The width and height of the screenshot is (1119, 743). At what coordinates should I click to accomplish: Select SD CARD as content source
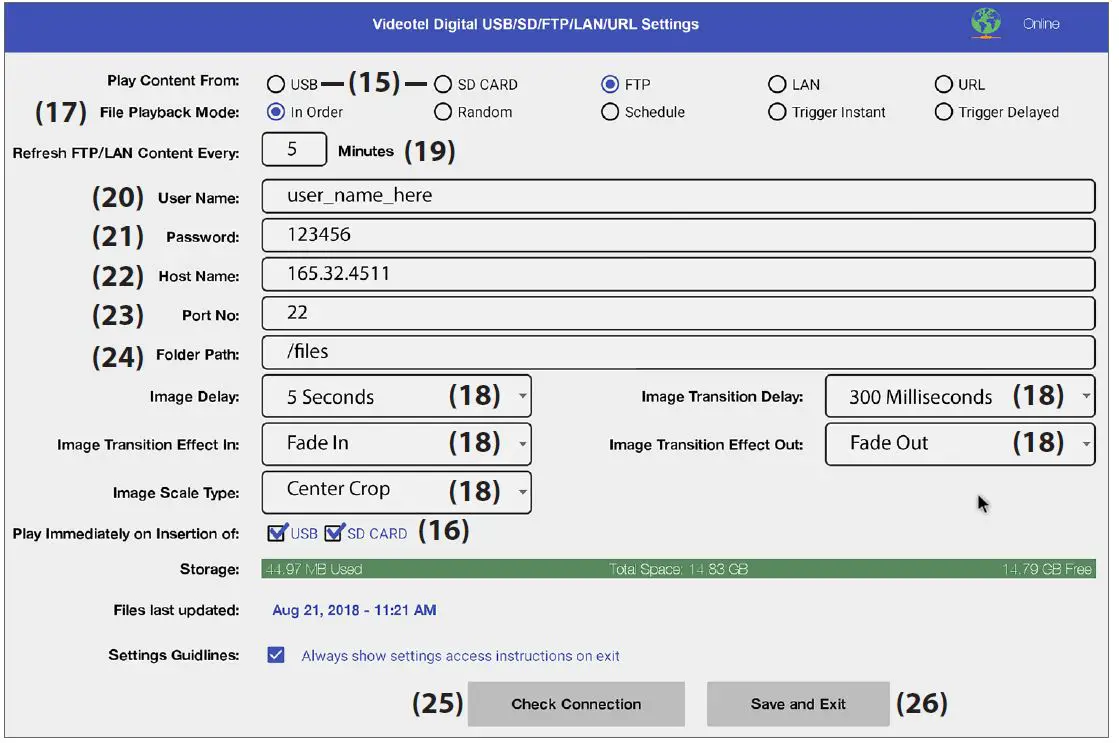[443, 85]
